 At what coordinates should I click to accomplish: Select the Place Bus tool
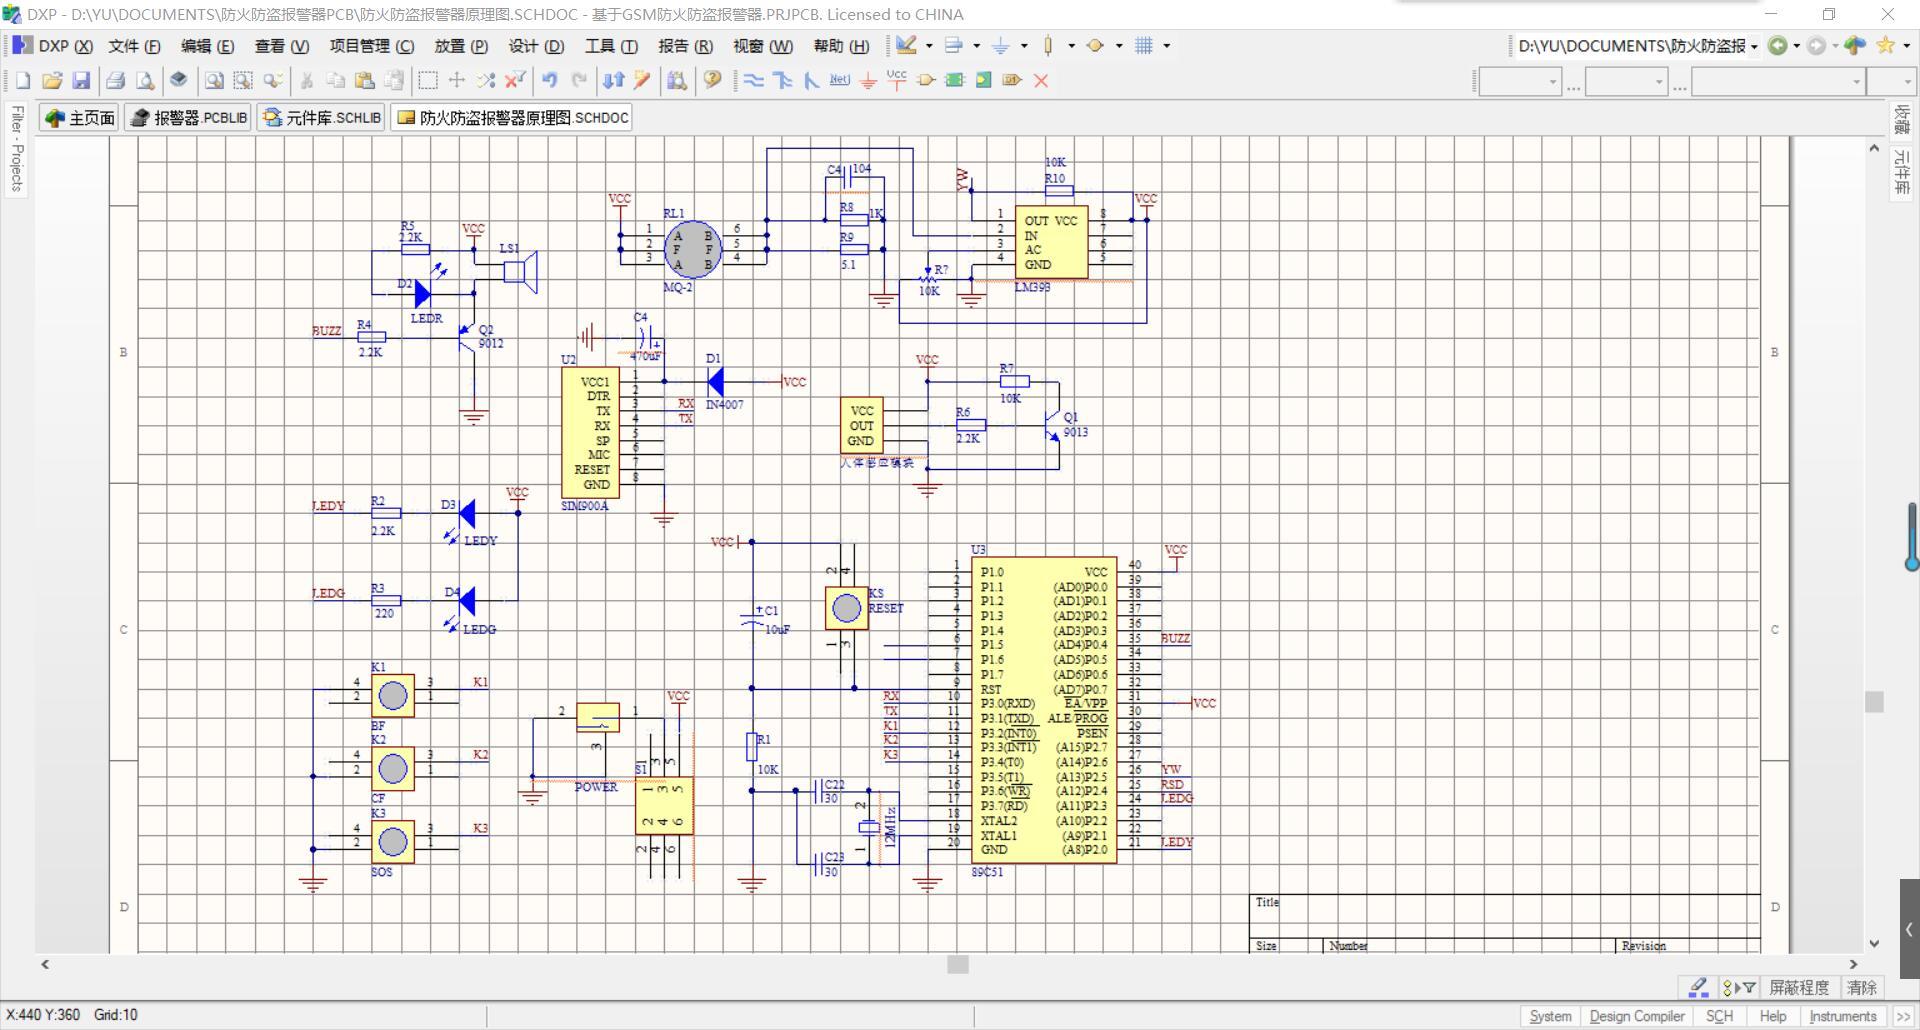[x=783, y=80]
